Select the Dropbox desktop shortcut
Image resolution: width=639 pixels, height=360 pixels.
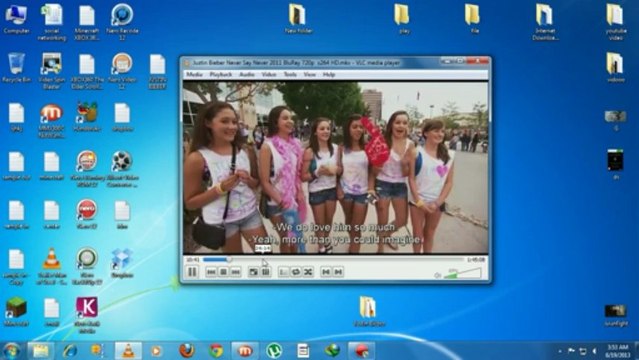(x=122, y=263)
